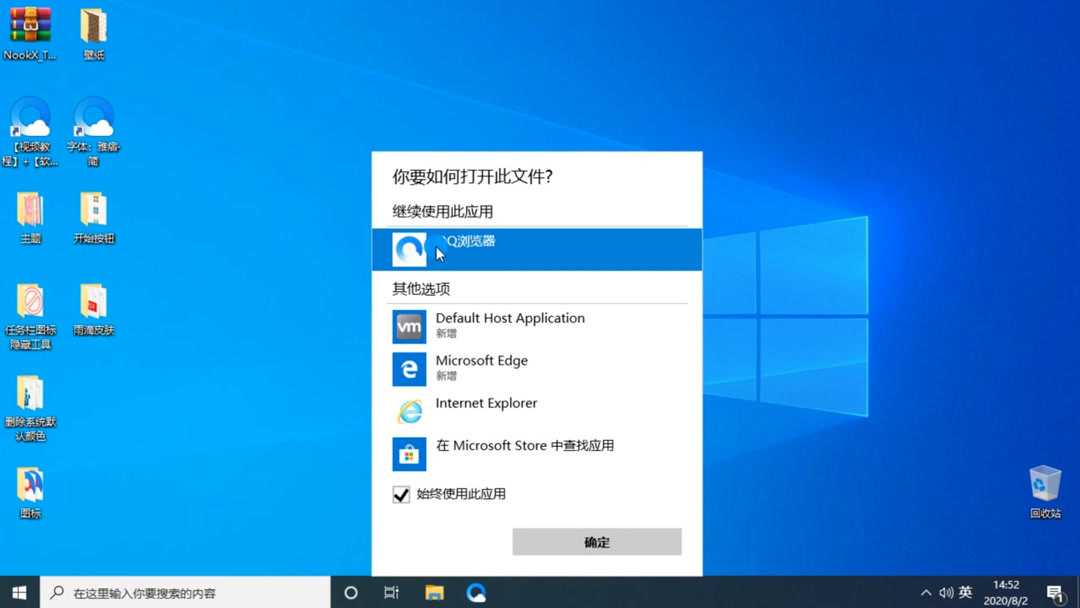Uncheck 始终使用此应用
This screenshot has height=608, width=1080.
click(401, 494)
